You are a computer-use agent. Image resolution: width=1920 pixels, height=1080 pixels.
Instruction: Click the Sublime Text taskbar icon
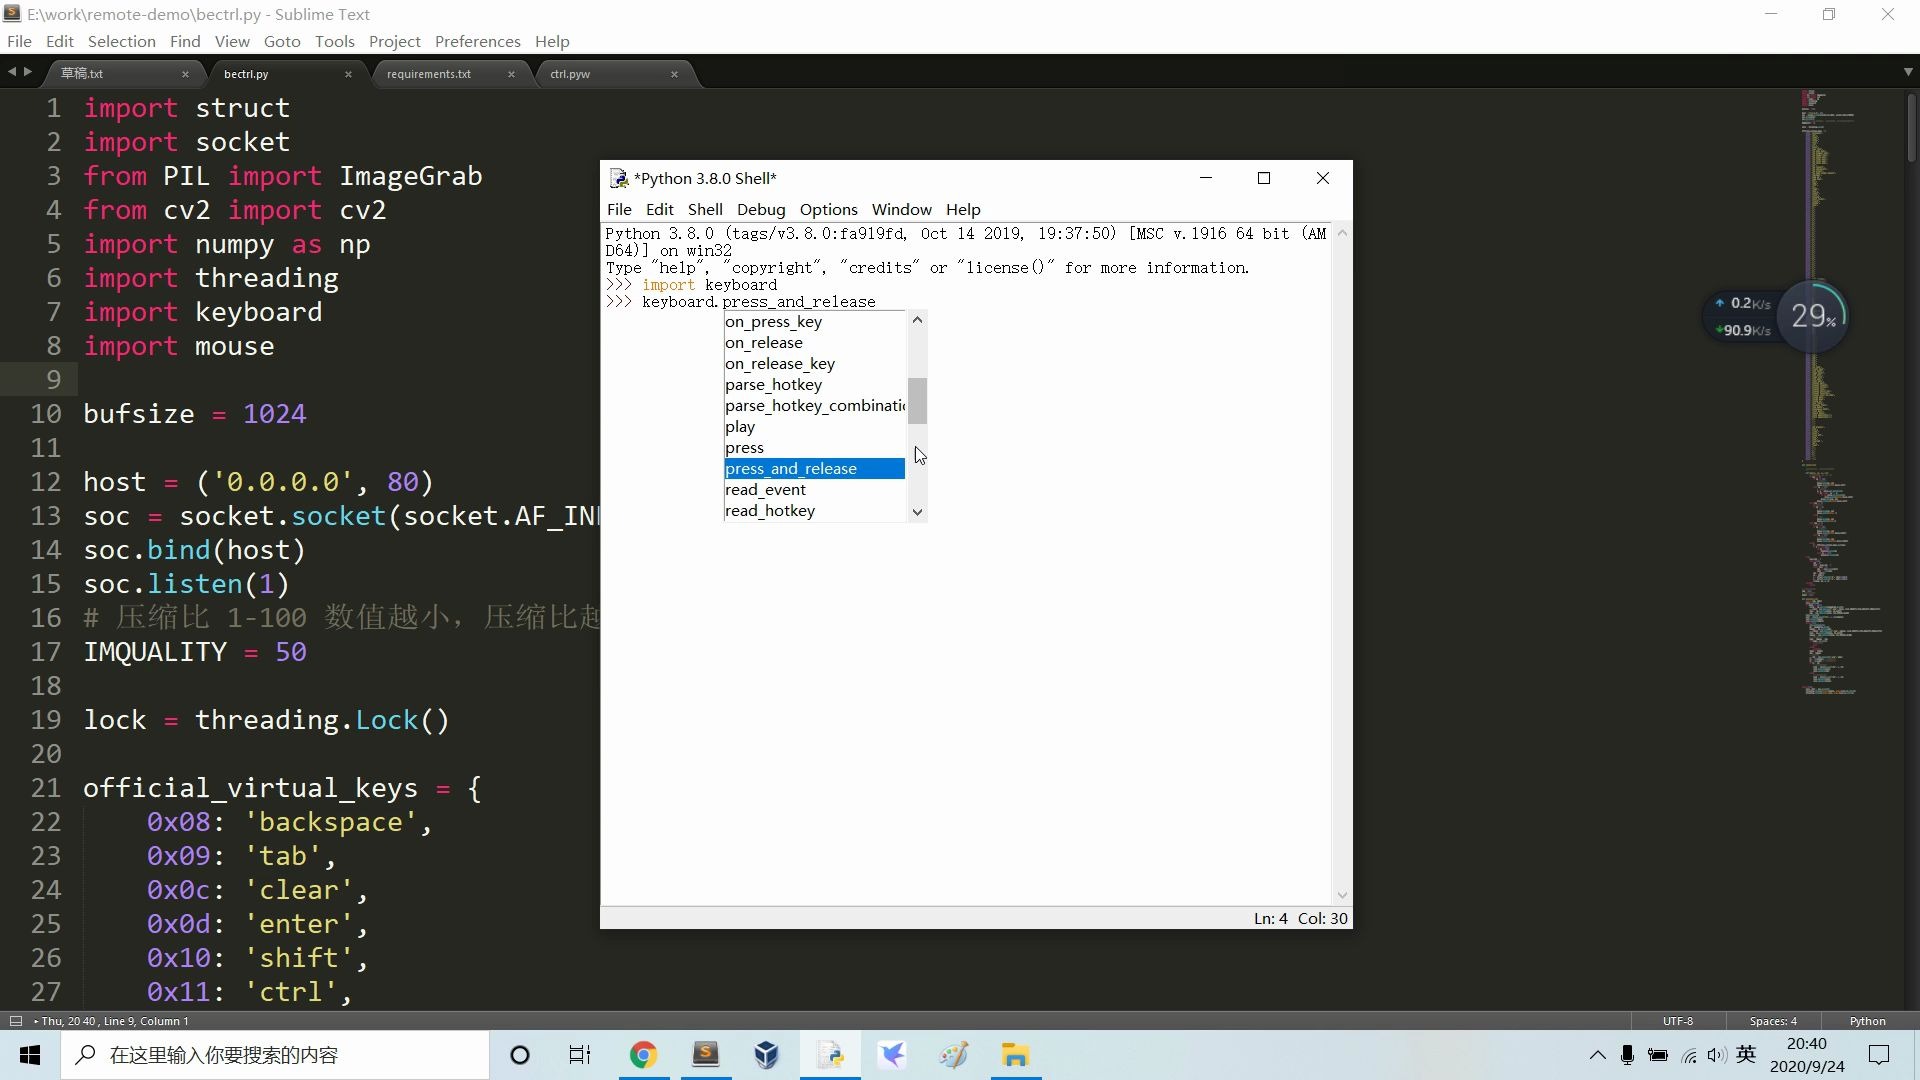(x=705, y=1055)
